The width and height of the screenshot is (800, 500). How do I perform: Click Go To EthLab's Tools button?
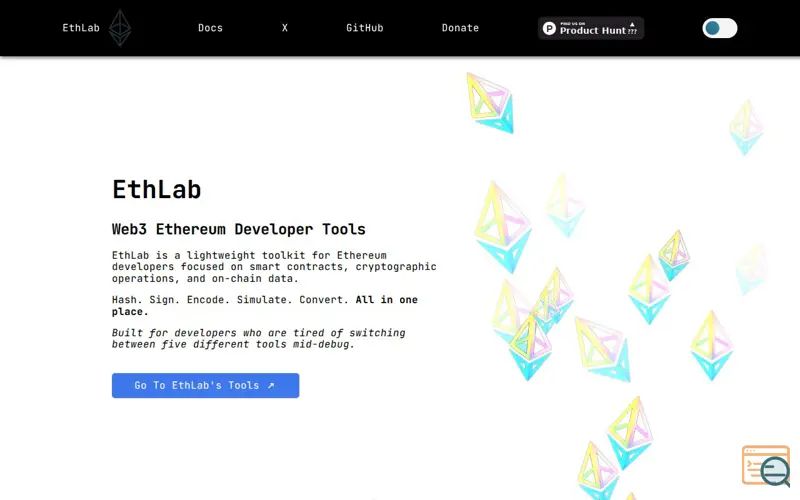tap(206, 385)
